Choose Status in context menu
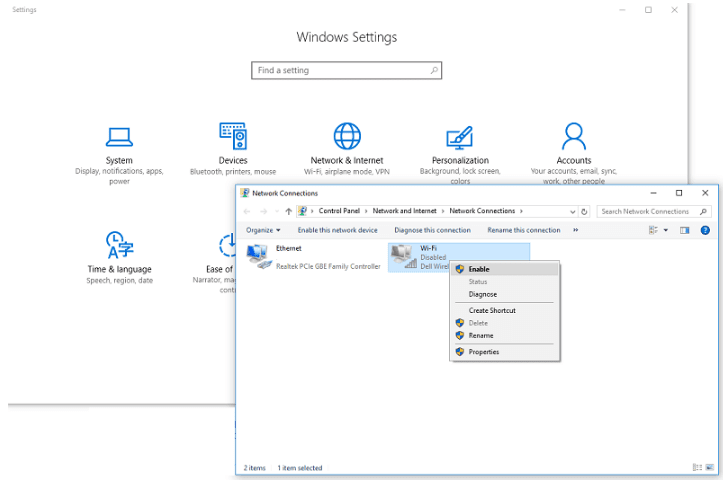Viewport: 723px width, 486px height. click(x=505, y=282)
